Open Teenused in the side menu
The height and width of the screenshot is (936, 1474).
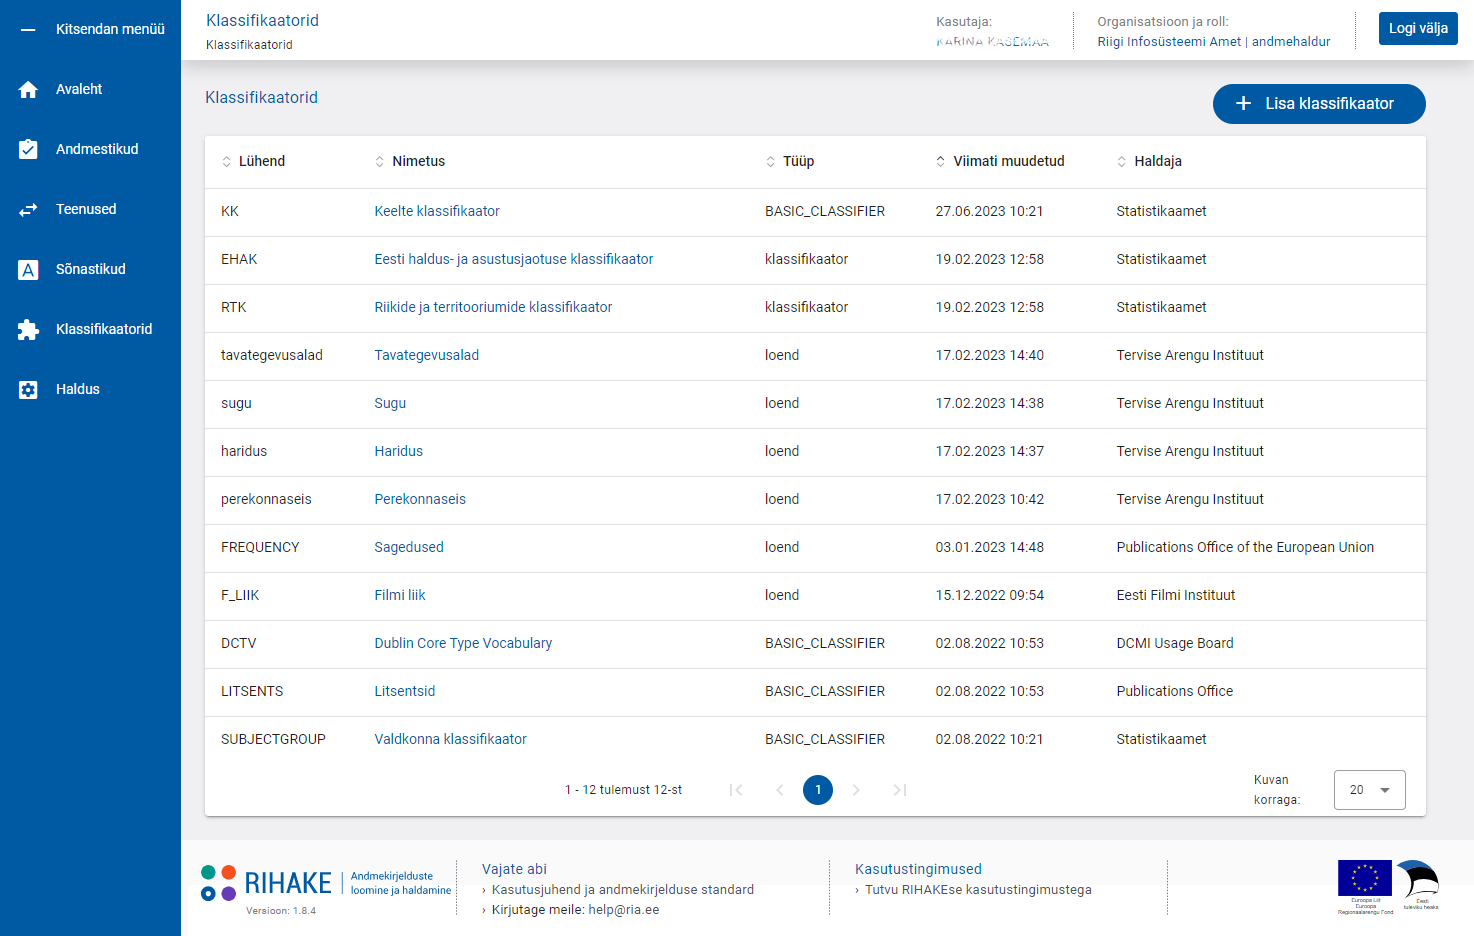click(x=86, y=210)
